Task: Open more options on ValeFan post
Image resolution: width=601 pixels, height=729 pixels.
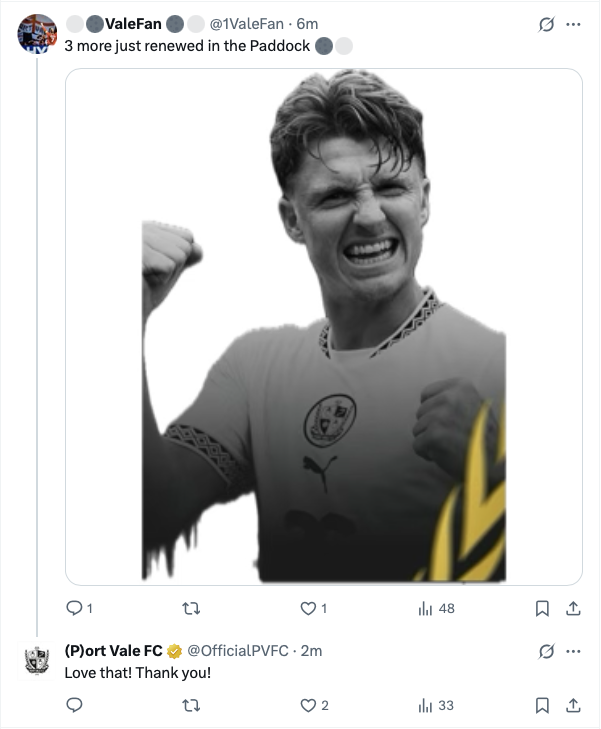Action: click(x=573, y=24)
